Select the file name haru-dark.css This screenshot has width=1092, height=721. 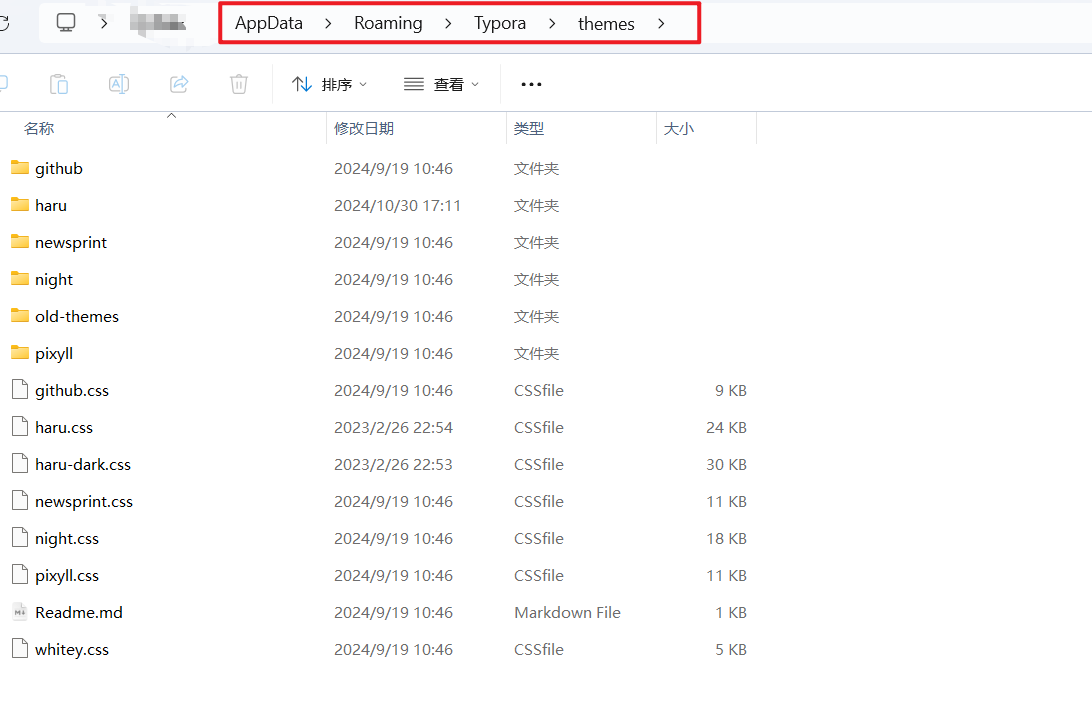(83, 464)
